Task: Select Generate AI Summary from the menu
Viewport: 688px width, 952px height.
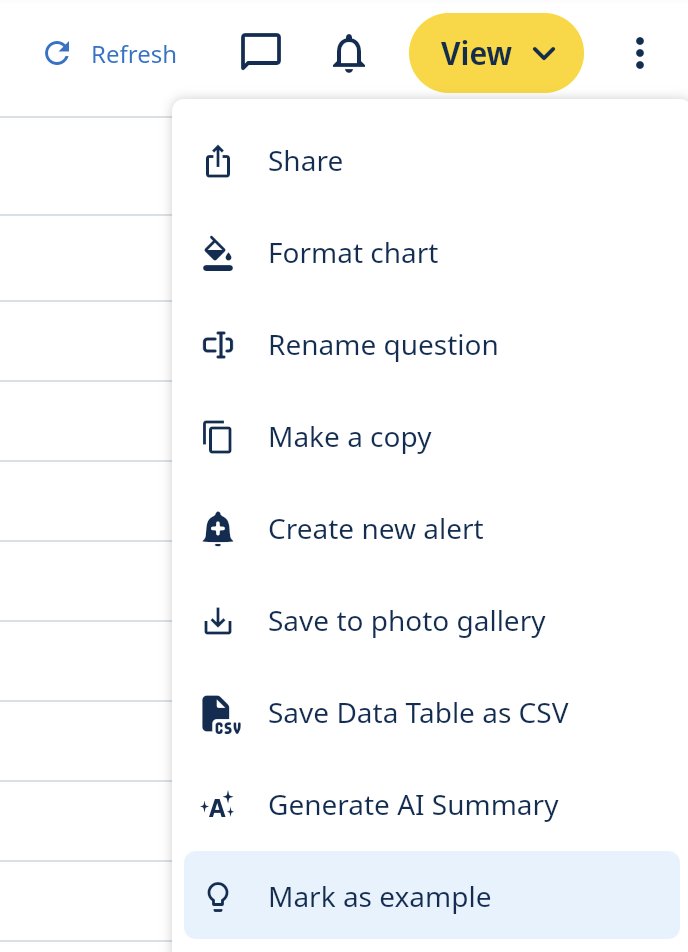Action: 413,806
